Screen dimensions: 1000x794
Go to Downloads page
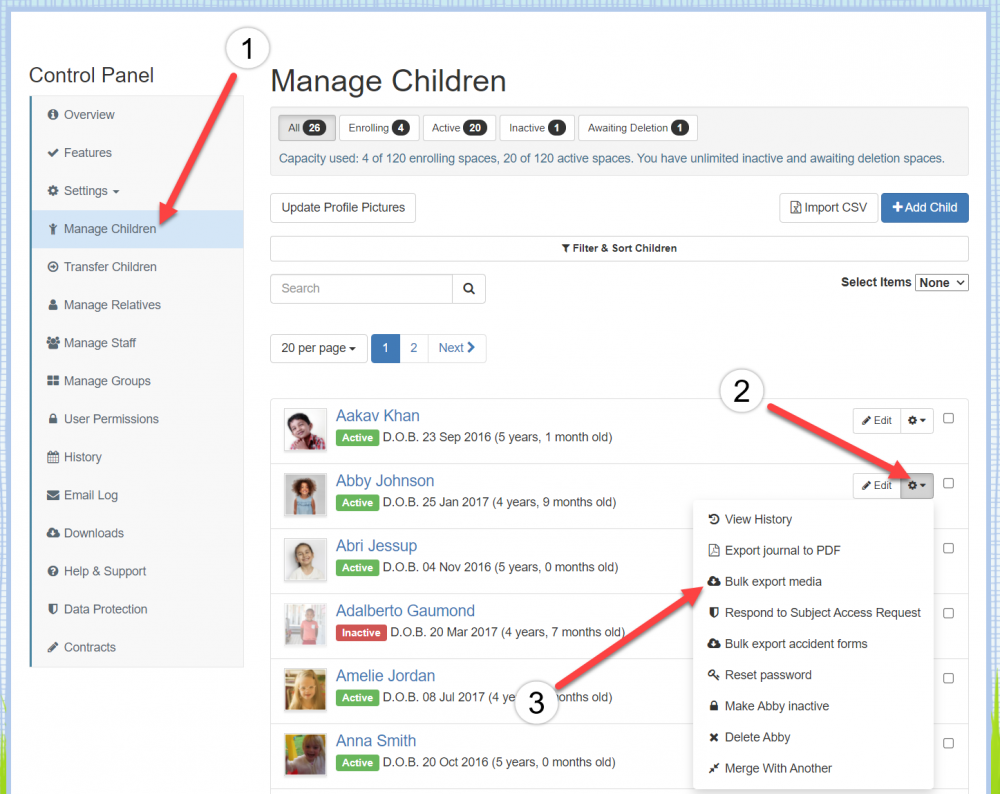[138, 533]
